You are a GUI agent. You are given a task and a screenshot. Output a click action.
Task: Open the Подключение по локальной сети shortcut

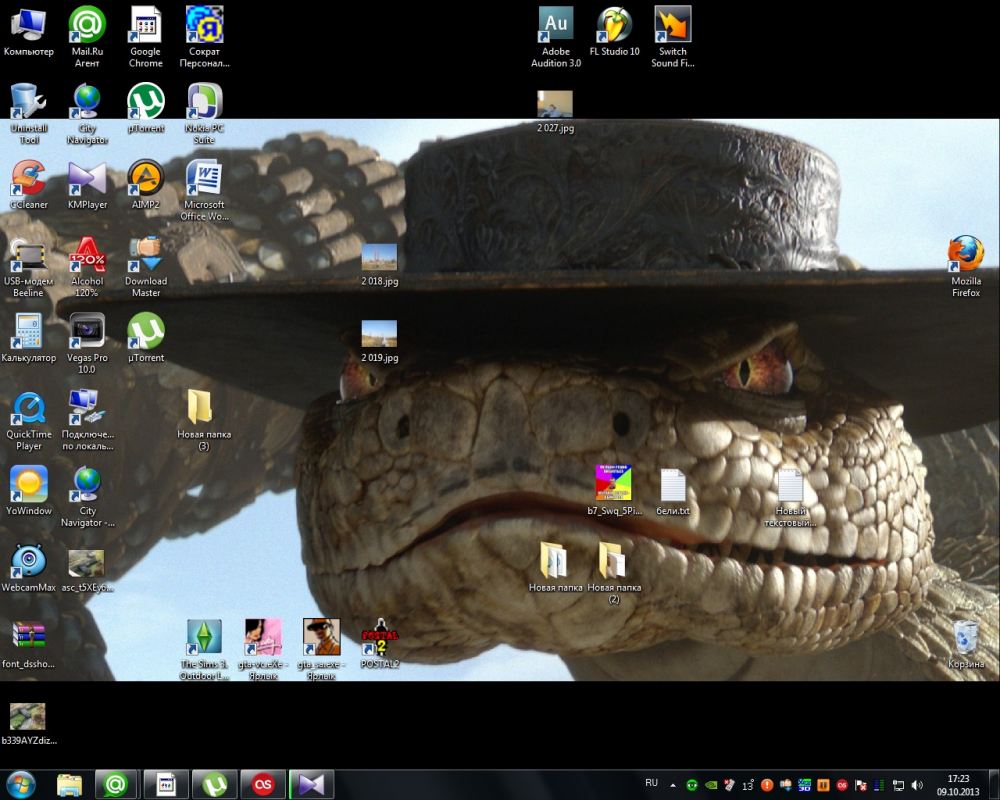pos(87,420)
